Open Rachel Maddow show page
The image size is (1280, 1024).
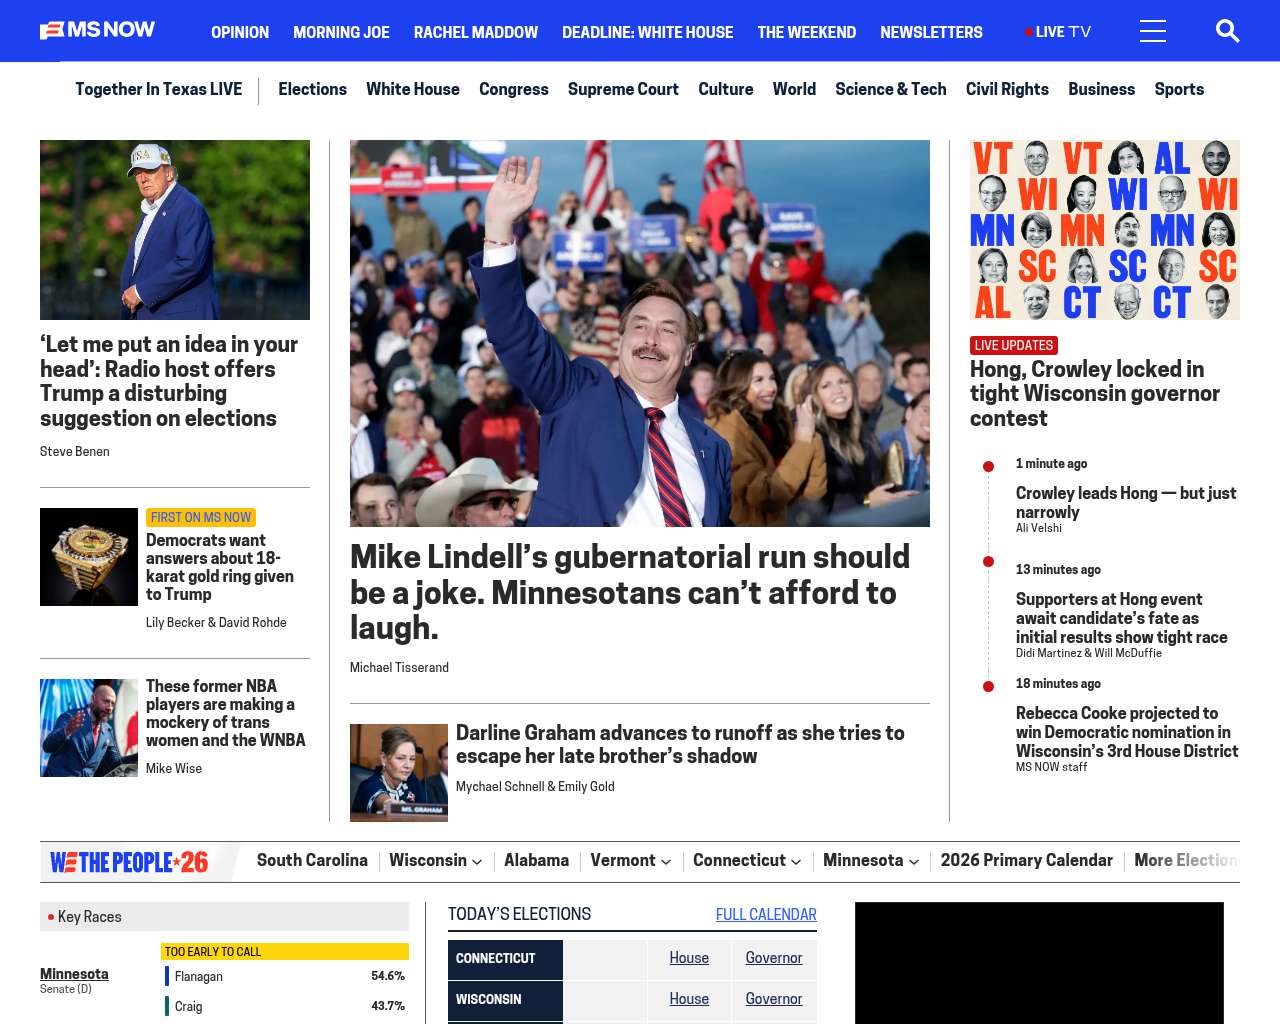click(476, 32)
